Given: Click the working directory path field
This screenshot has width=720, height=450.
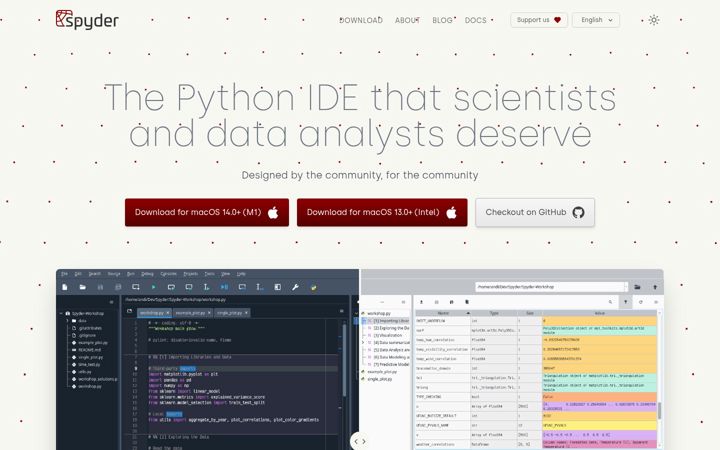Looking at the screenshot, I should [x=550, y=287].
